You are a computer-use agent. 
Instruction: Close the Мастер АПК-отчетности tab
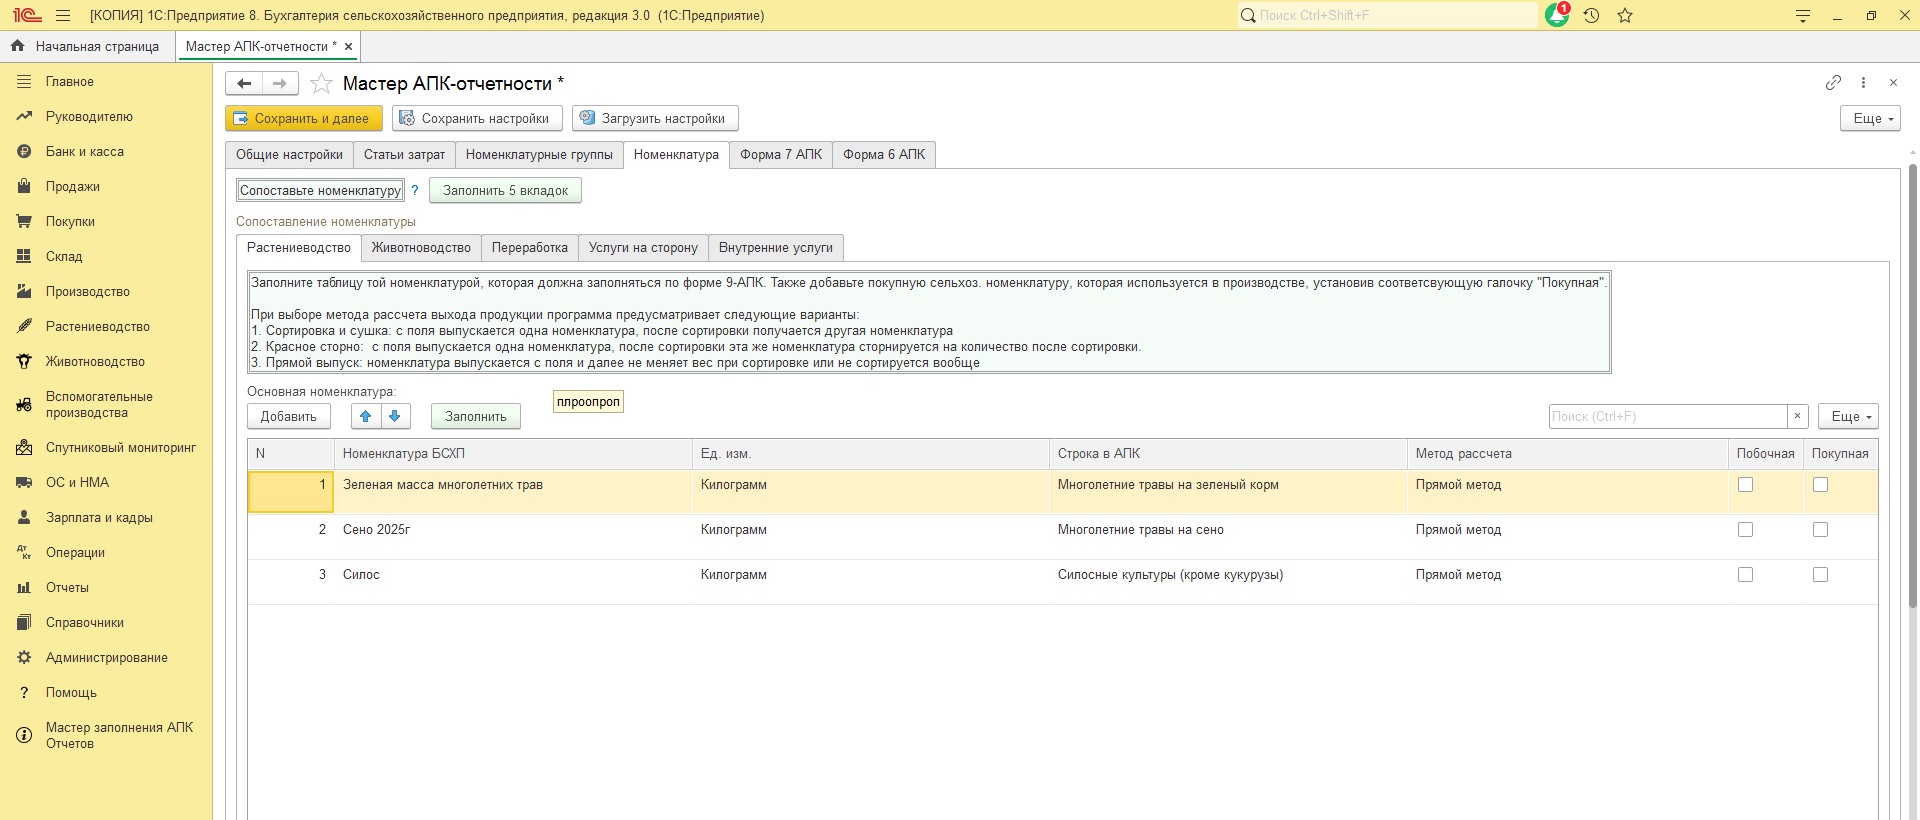coord(348,46)
